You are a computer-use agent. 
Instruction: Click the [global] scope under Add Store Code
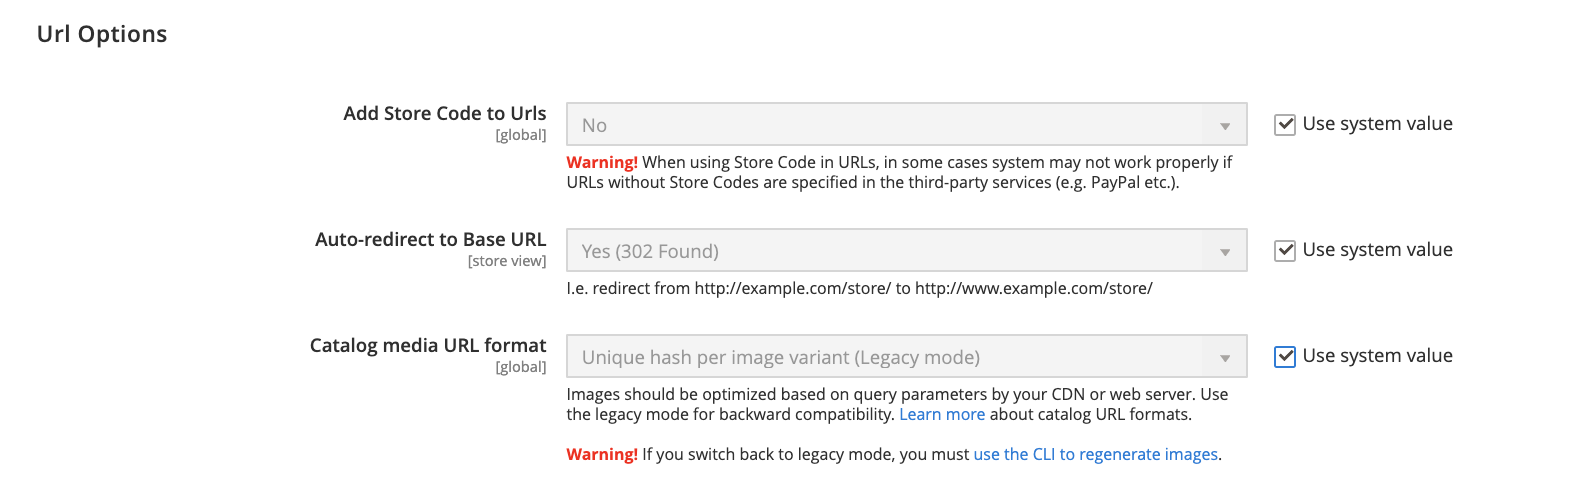click(521, 135)
